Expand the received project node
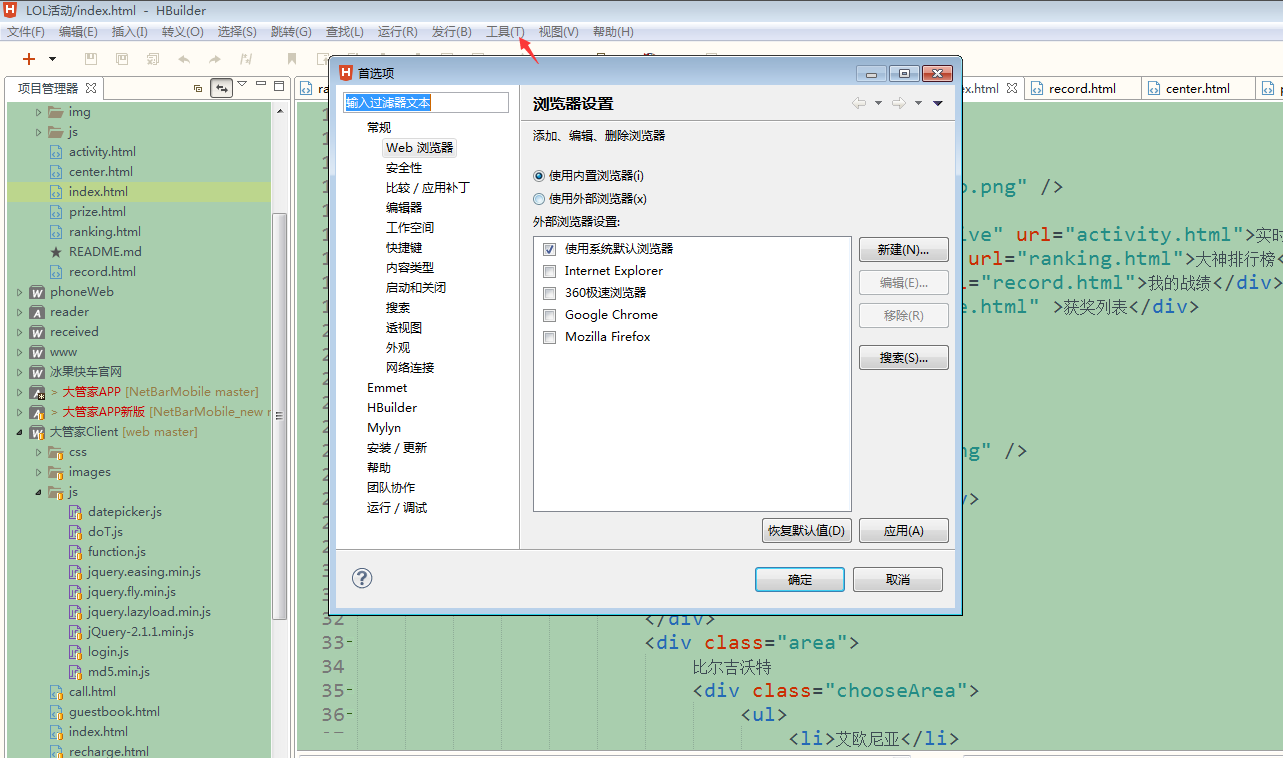Image resolution: width=1283 pixels, height=758 pixels. [20, 332]
